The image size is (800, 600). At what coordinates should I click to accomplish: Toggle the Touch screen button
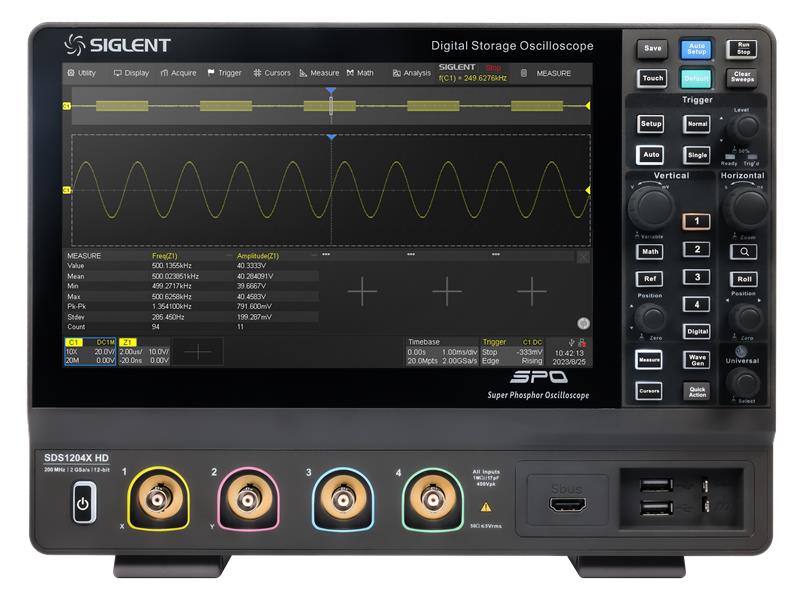pos(653,78)
